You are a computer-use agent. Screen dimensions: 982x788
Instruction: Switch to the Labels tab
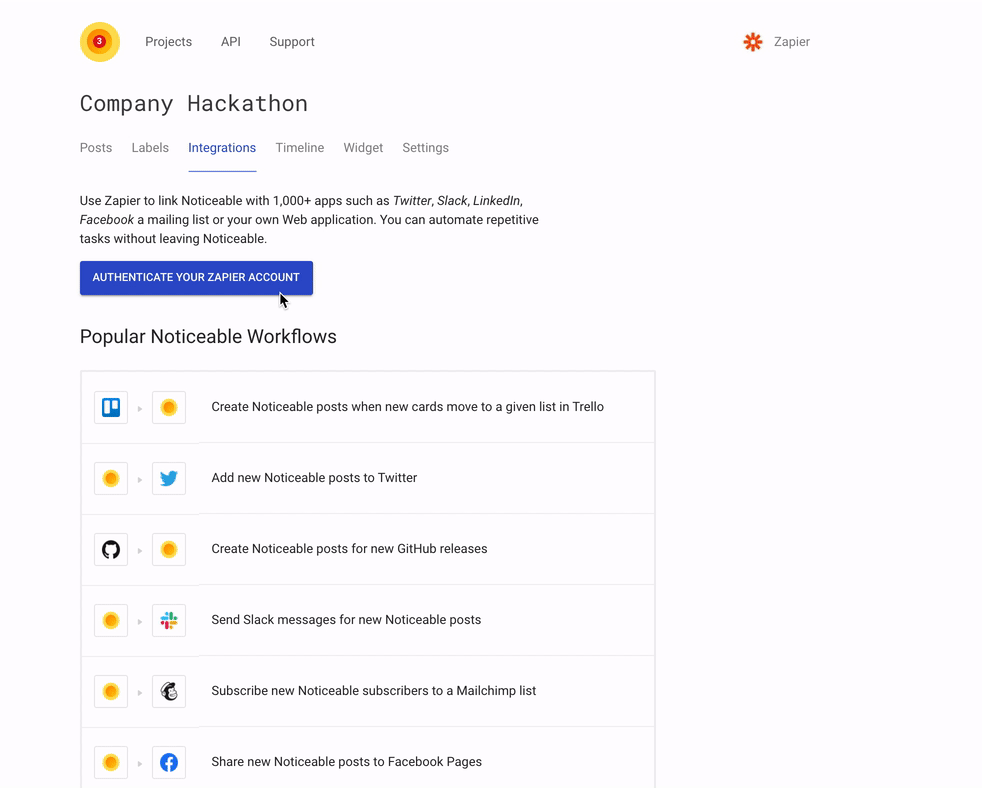click(x=150, y=148)
